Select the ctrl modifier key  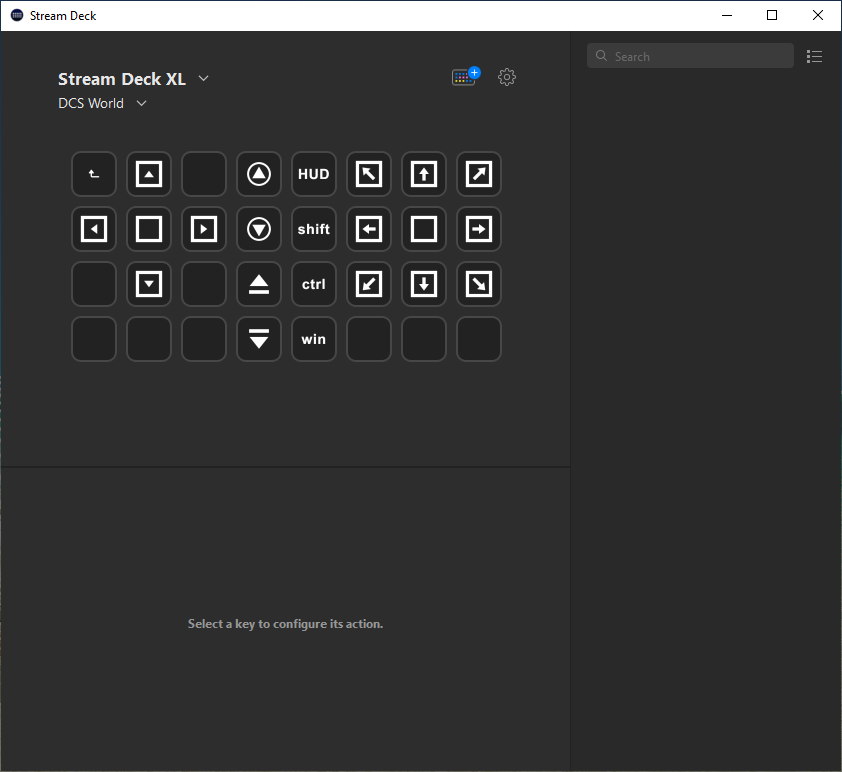coord(314,284)
